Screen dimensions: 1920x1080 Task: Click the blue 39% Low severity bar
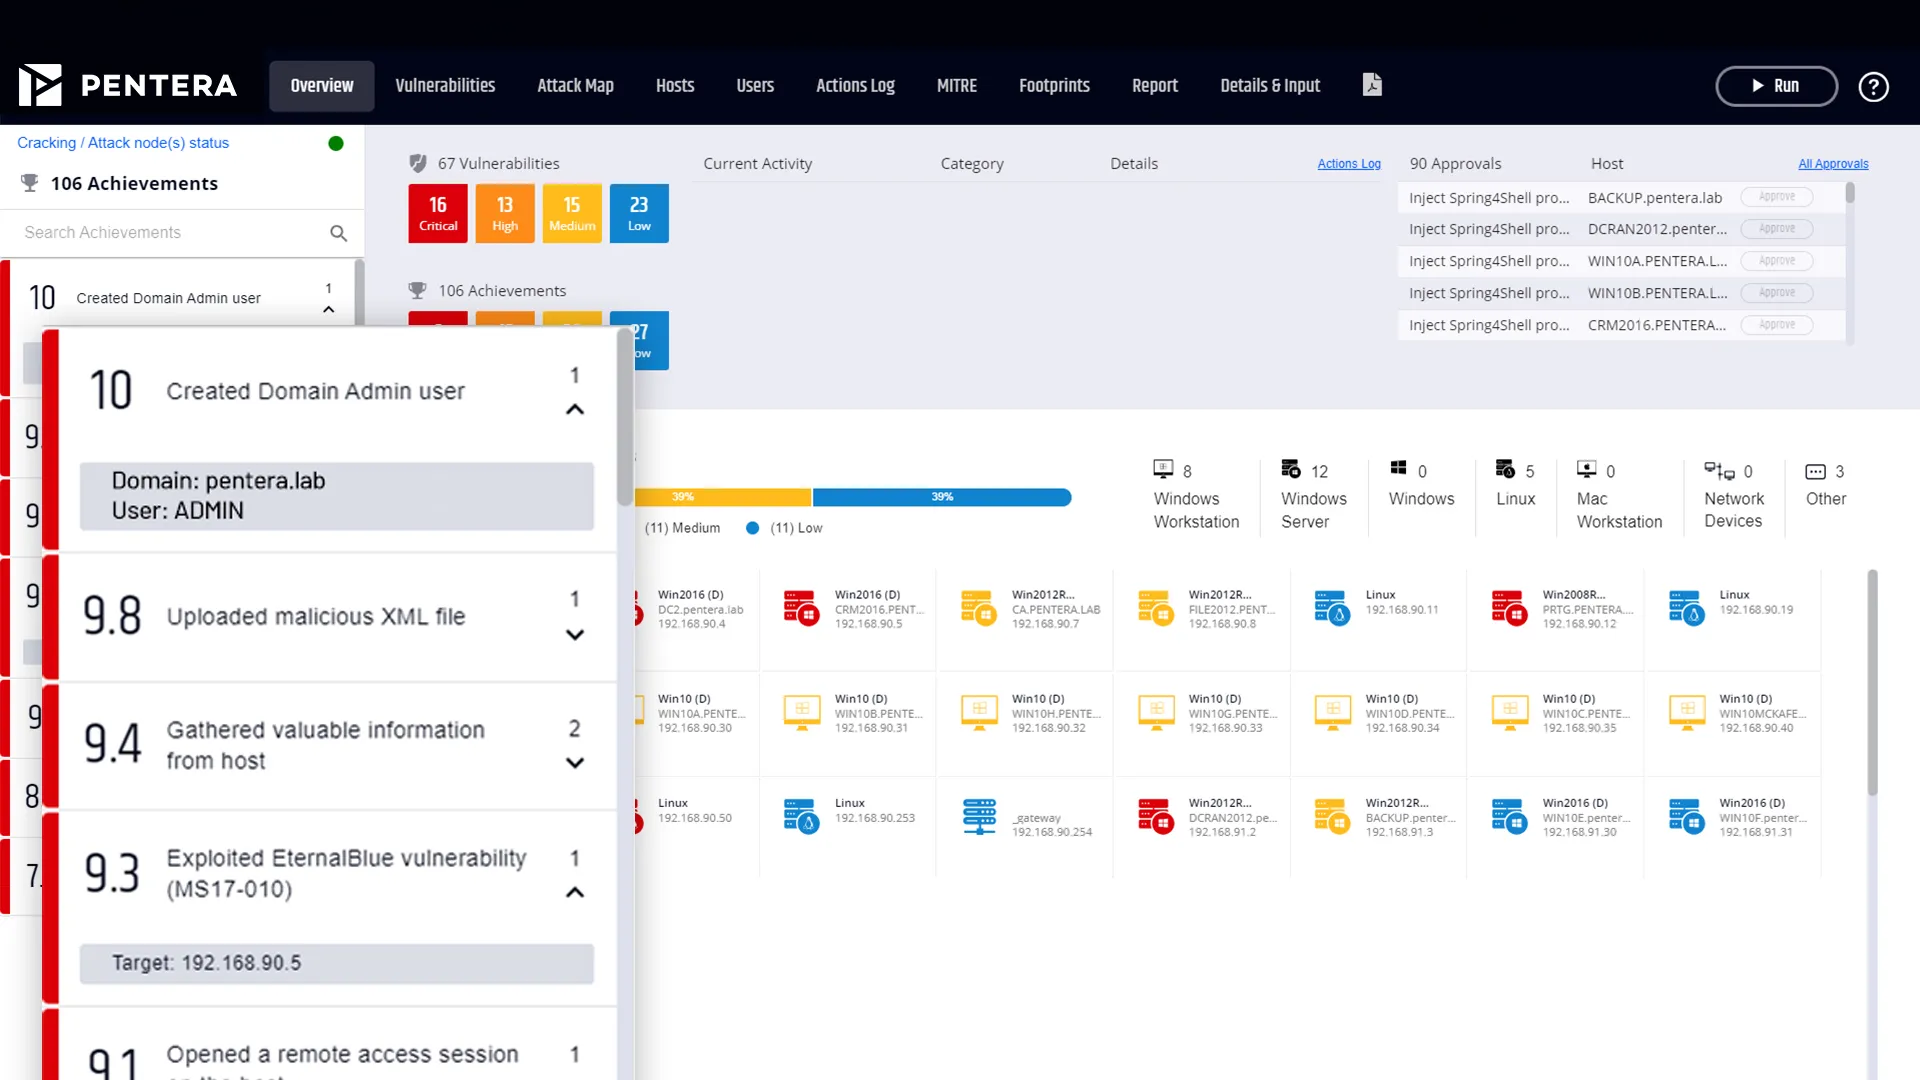[x=942, y=497]
